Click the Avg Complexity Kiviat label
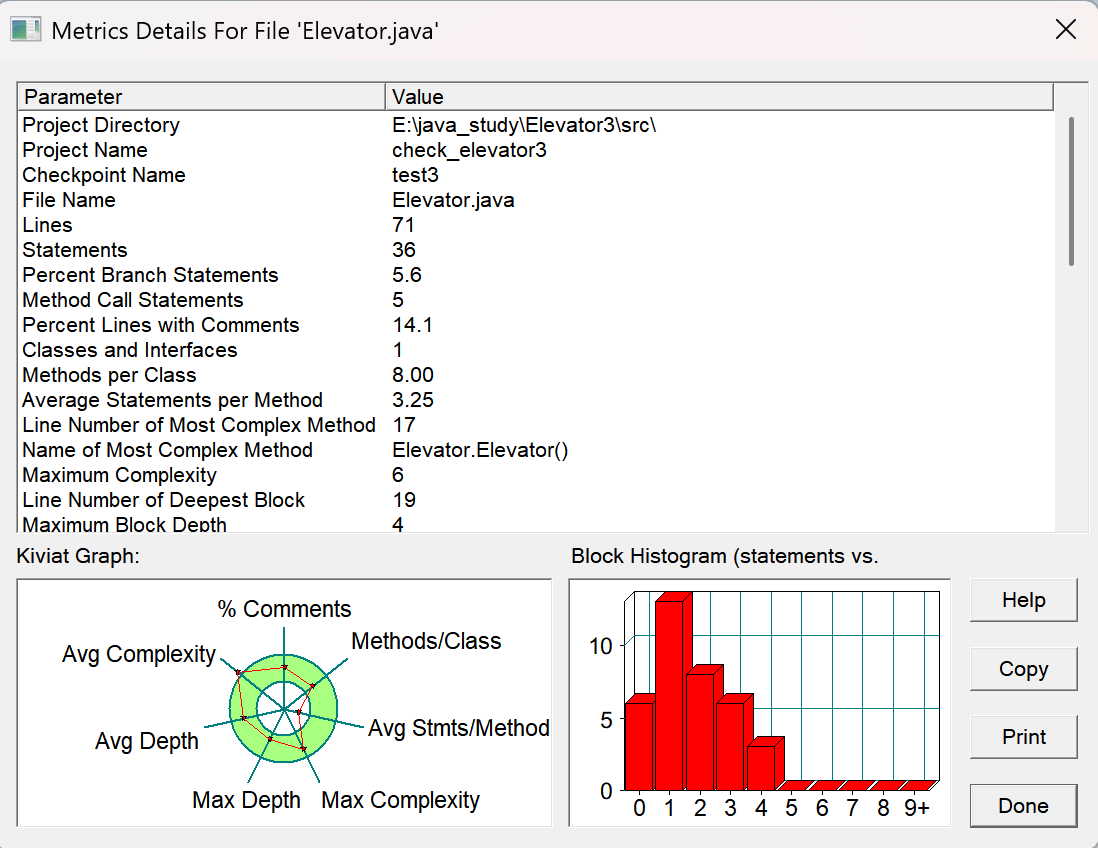1098x848 pixels. pyautogui.click(x=139, y=654)
